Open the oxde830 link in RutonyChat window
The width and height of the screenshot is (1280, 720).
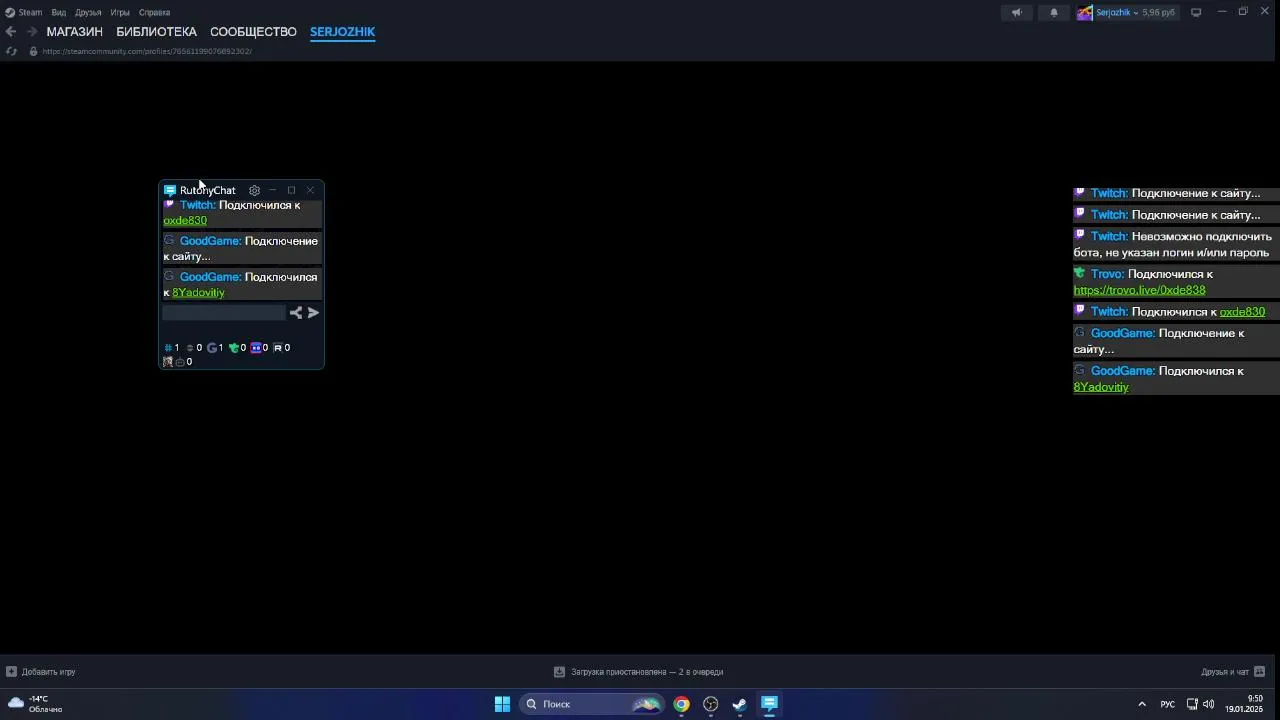pyautogui.click(x=185, y=220)
